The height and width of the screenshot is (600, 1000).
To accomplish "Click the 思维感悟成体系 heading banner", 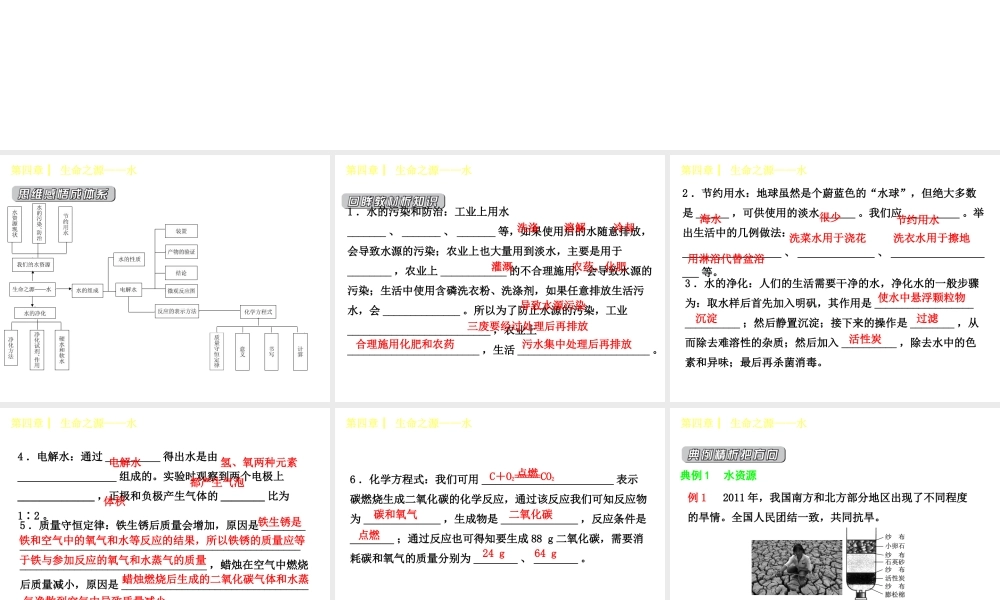I will 64,194.
